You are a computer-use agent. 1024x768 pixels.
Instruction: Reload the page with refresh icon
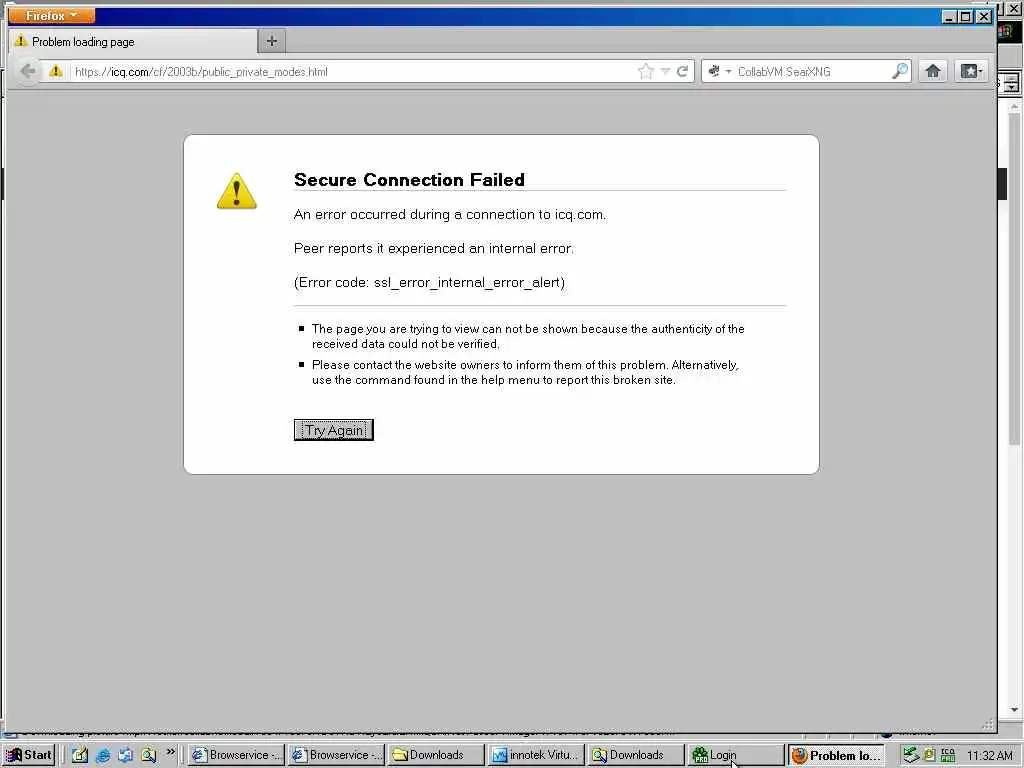682,71
